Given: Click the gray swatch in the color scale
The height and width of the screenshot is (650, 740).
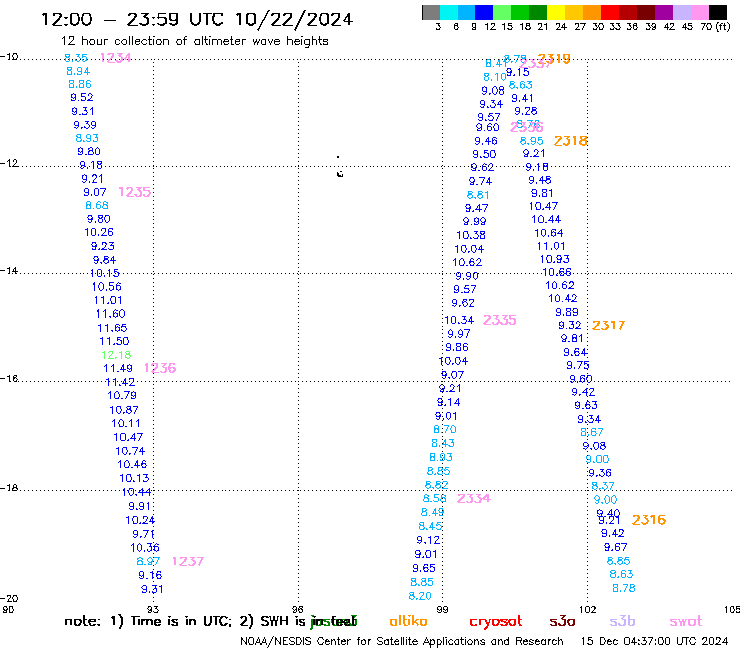Looking at the screenshot, I should point(431,12).
